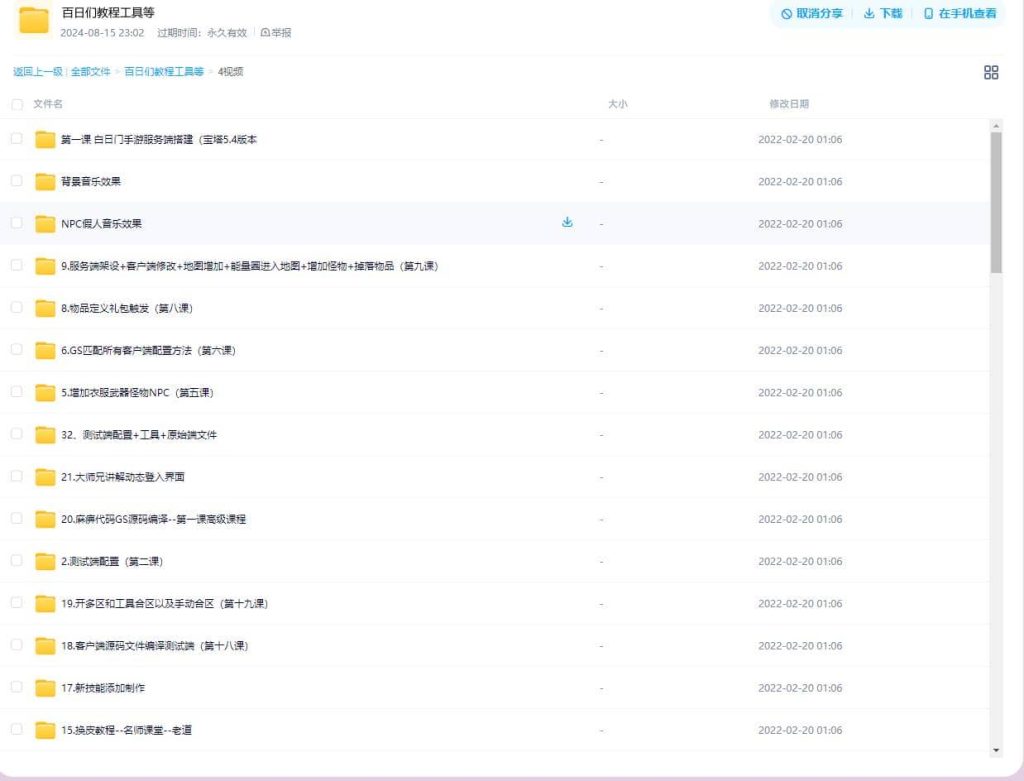Click the scrollbar up arrow

coord(996,125)
